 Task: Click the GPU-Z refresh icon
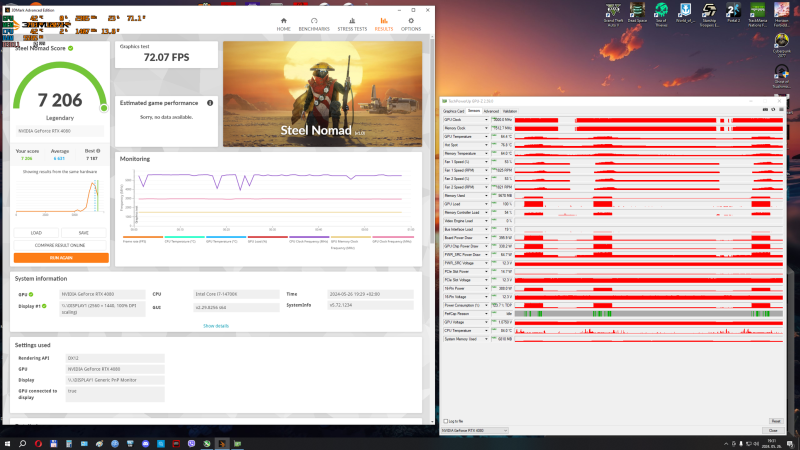(x=773, y=110)
